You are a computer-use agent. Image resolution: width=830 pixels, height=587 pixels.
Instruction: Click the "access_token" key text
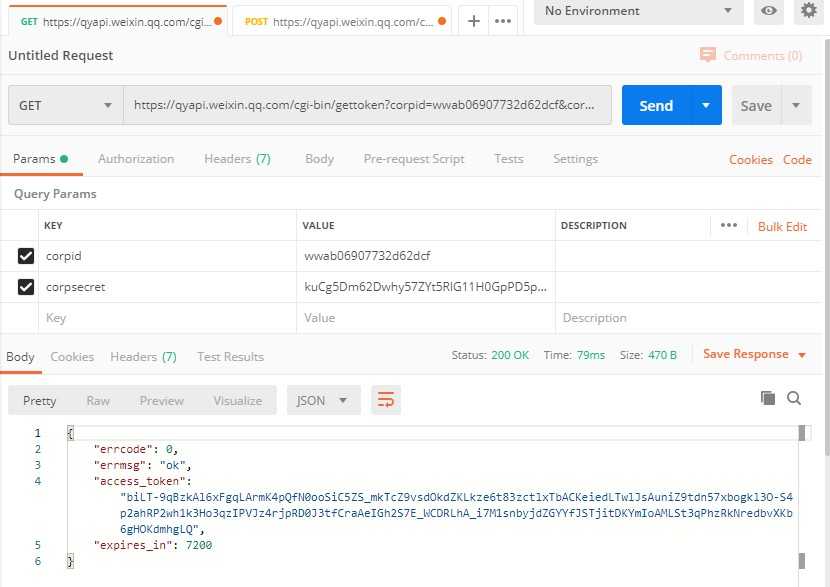coord(139,481)
